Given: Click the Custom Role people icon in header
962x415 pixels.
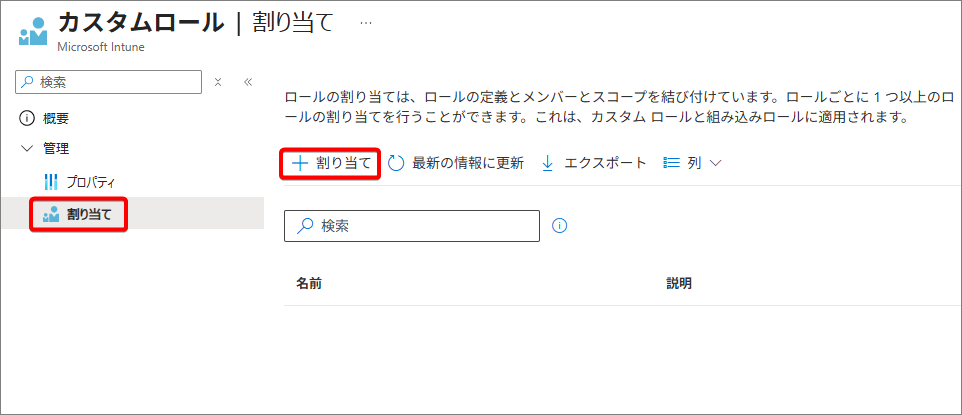Looking at the screenshot, I should pyautogui.click(x=33, y=30).
